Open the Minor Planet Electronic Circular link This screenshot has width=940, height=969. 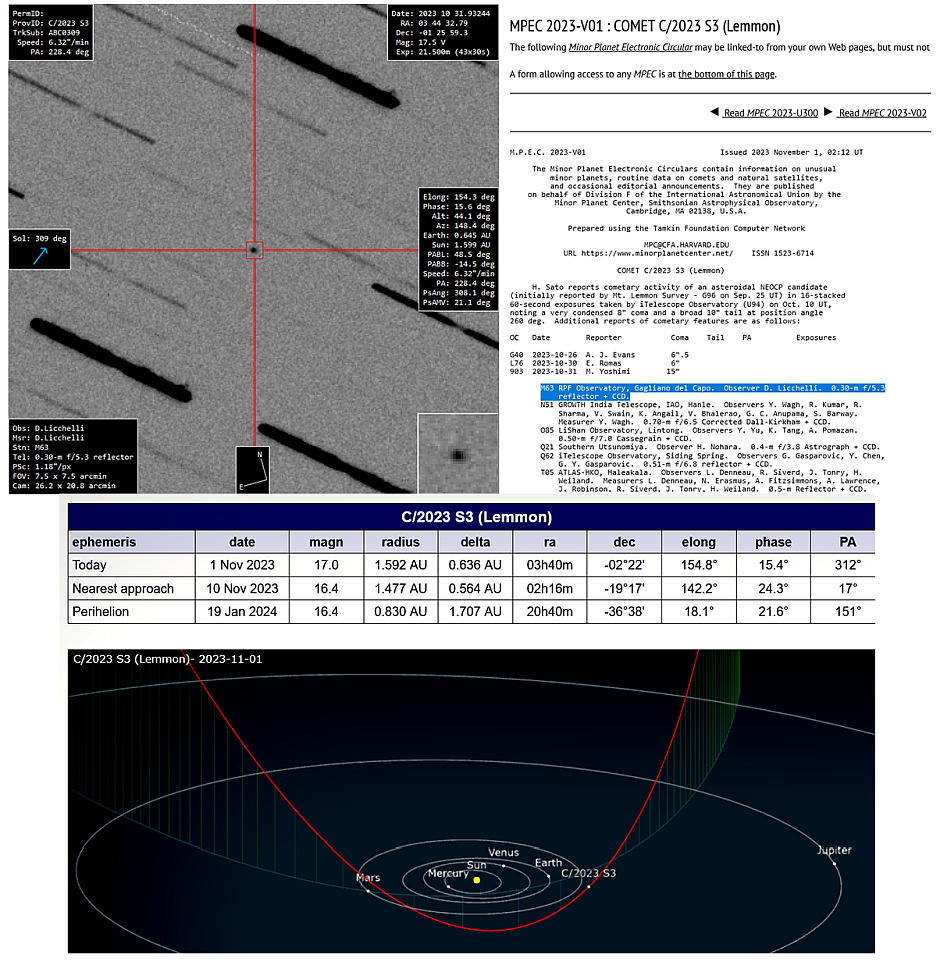coord(630,47)
